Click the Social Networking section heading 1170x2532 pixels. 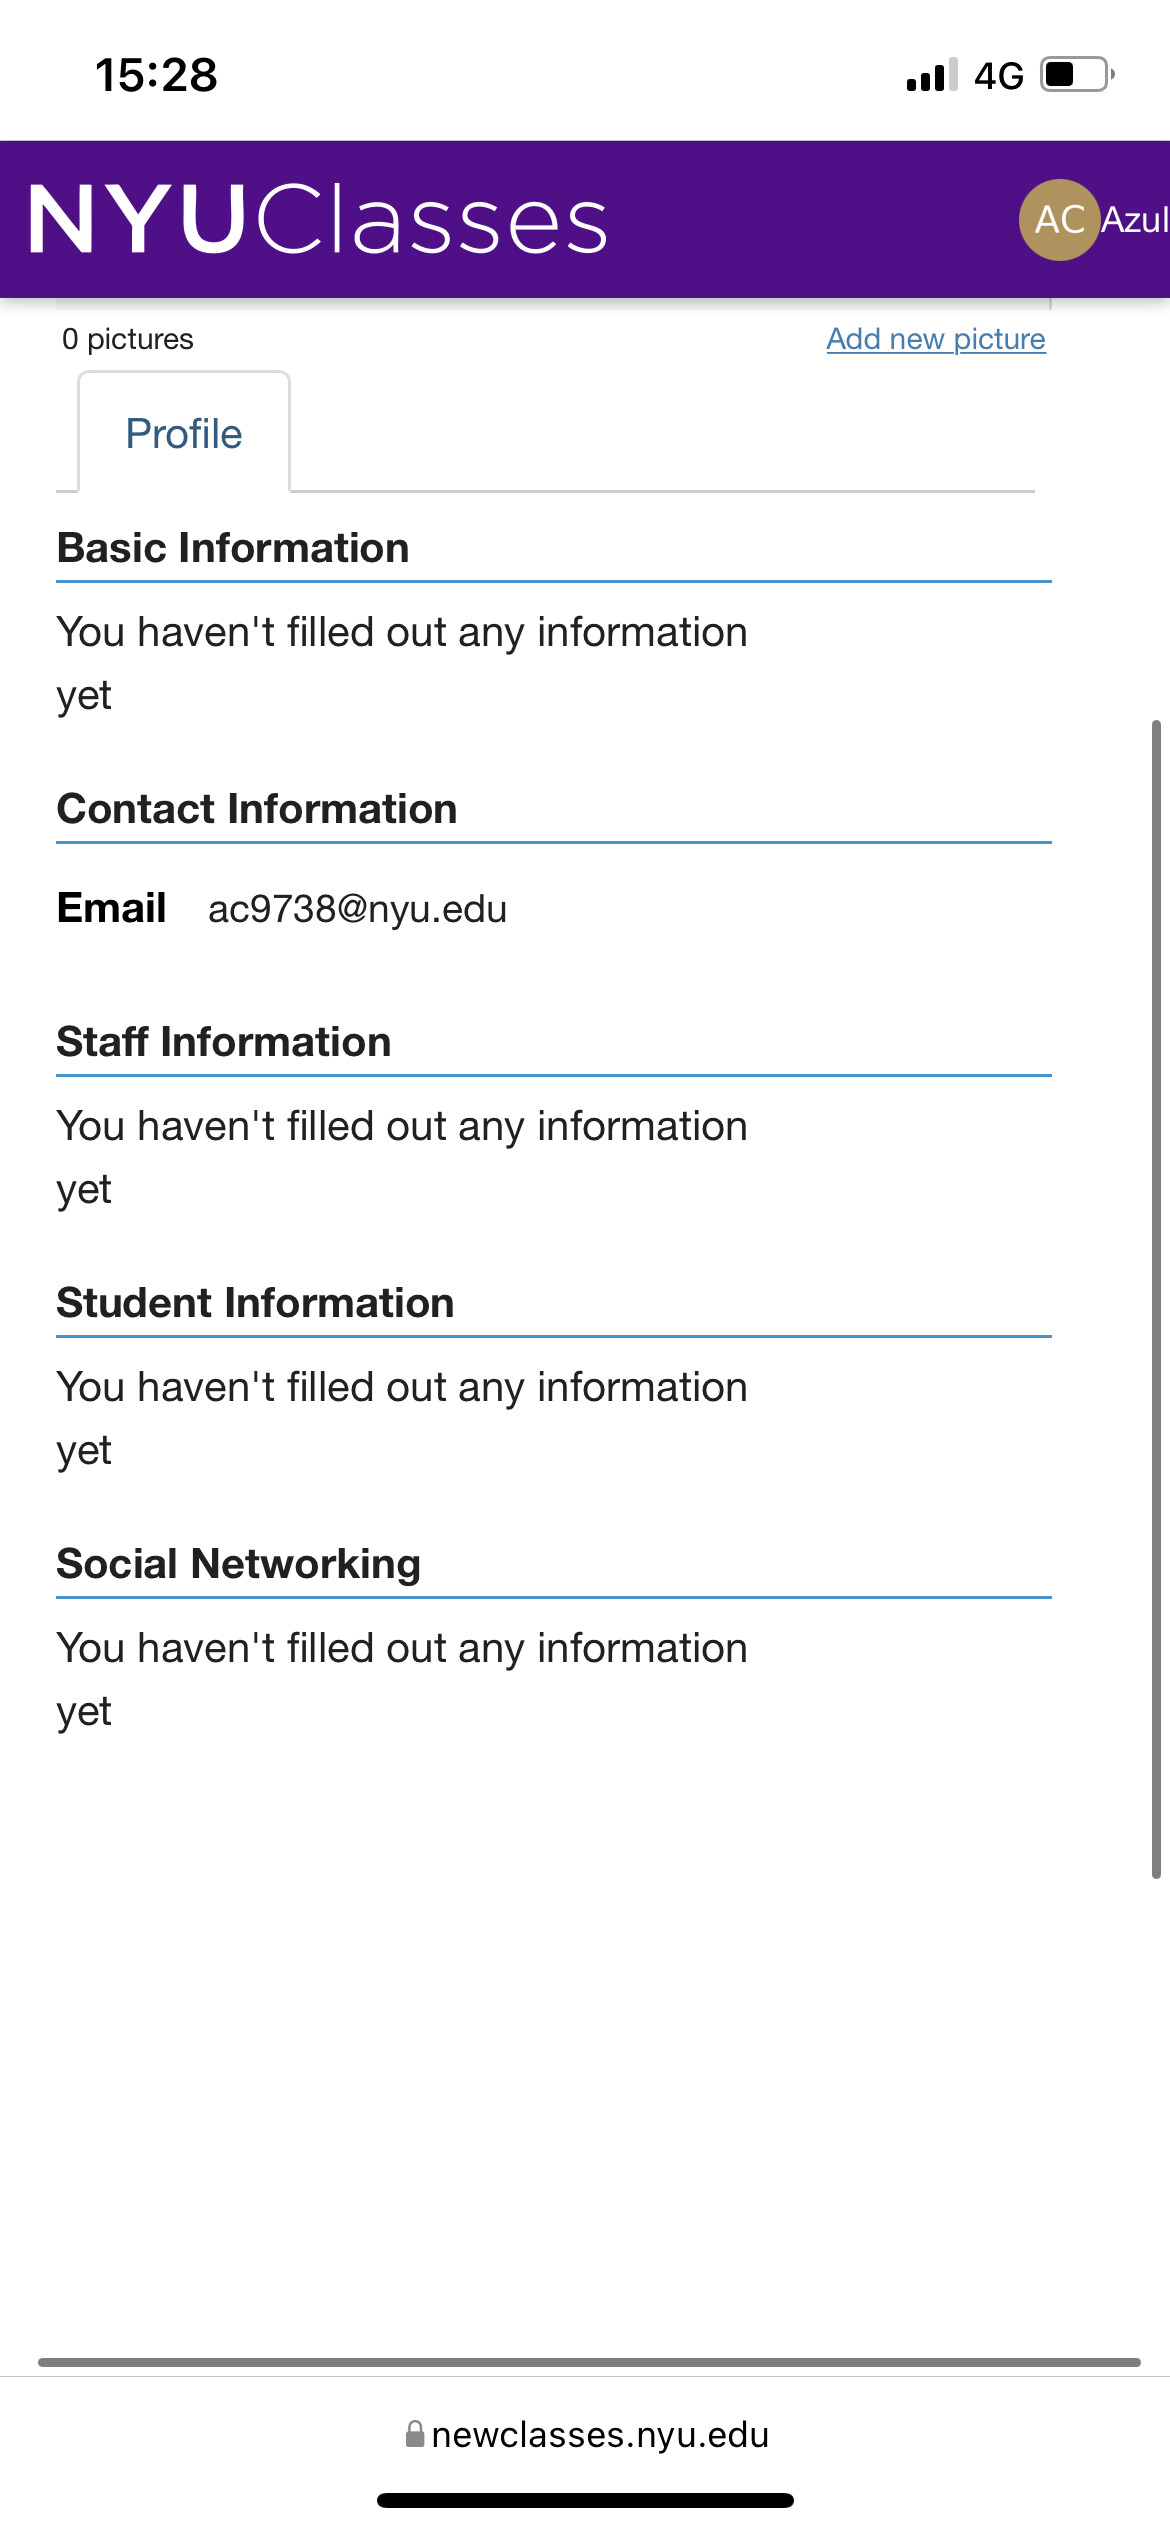(x=238, y=1564)
